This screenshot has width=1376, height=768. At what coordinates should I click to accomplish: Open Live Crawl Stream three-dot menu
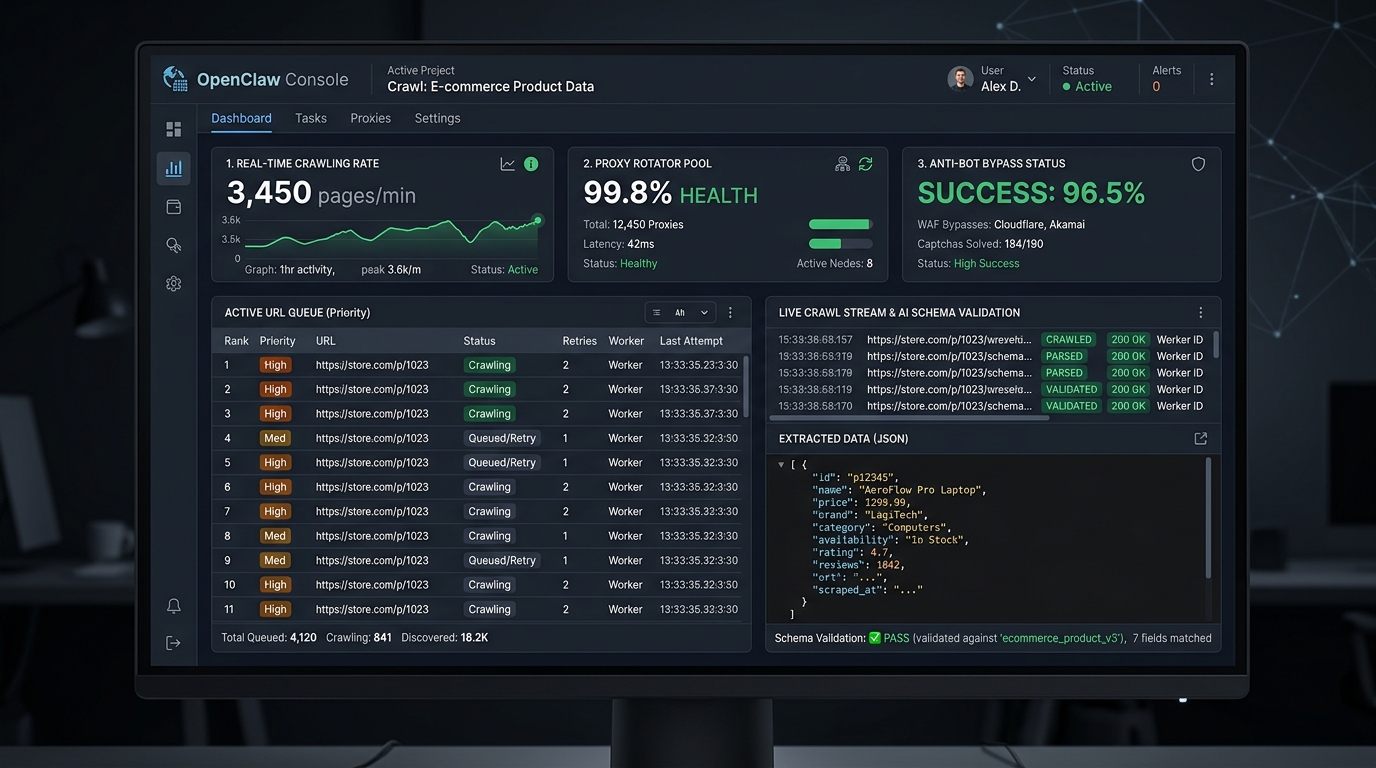1201,313
